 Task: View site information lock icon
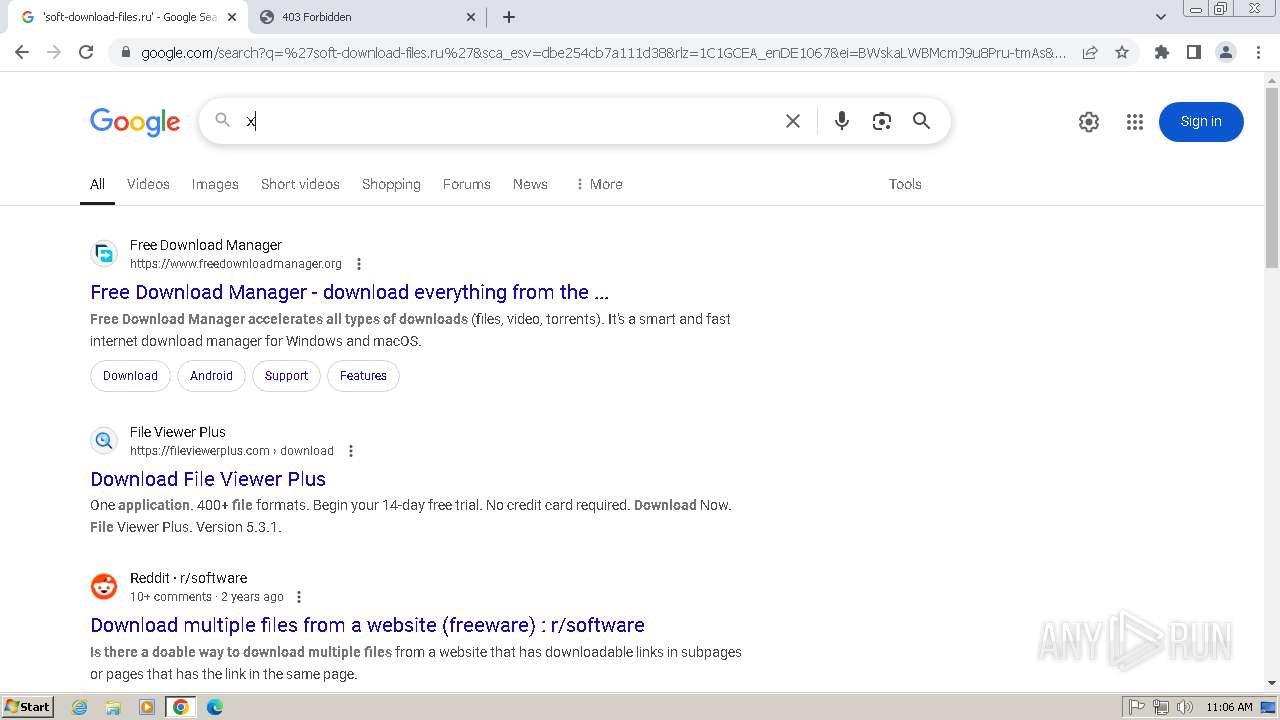pos(125,52)
